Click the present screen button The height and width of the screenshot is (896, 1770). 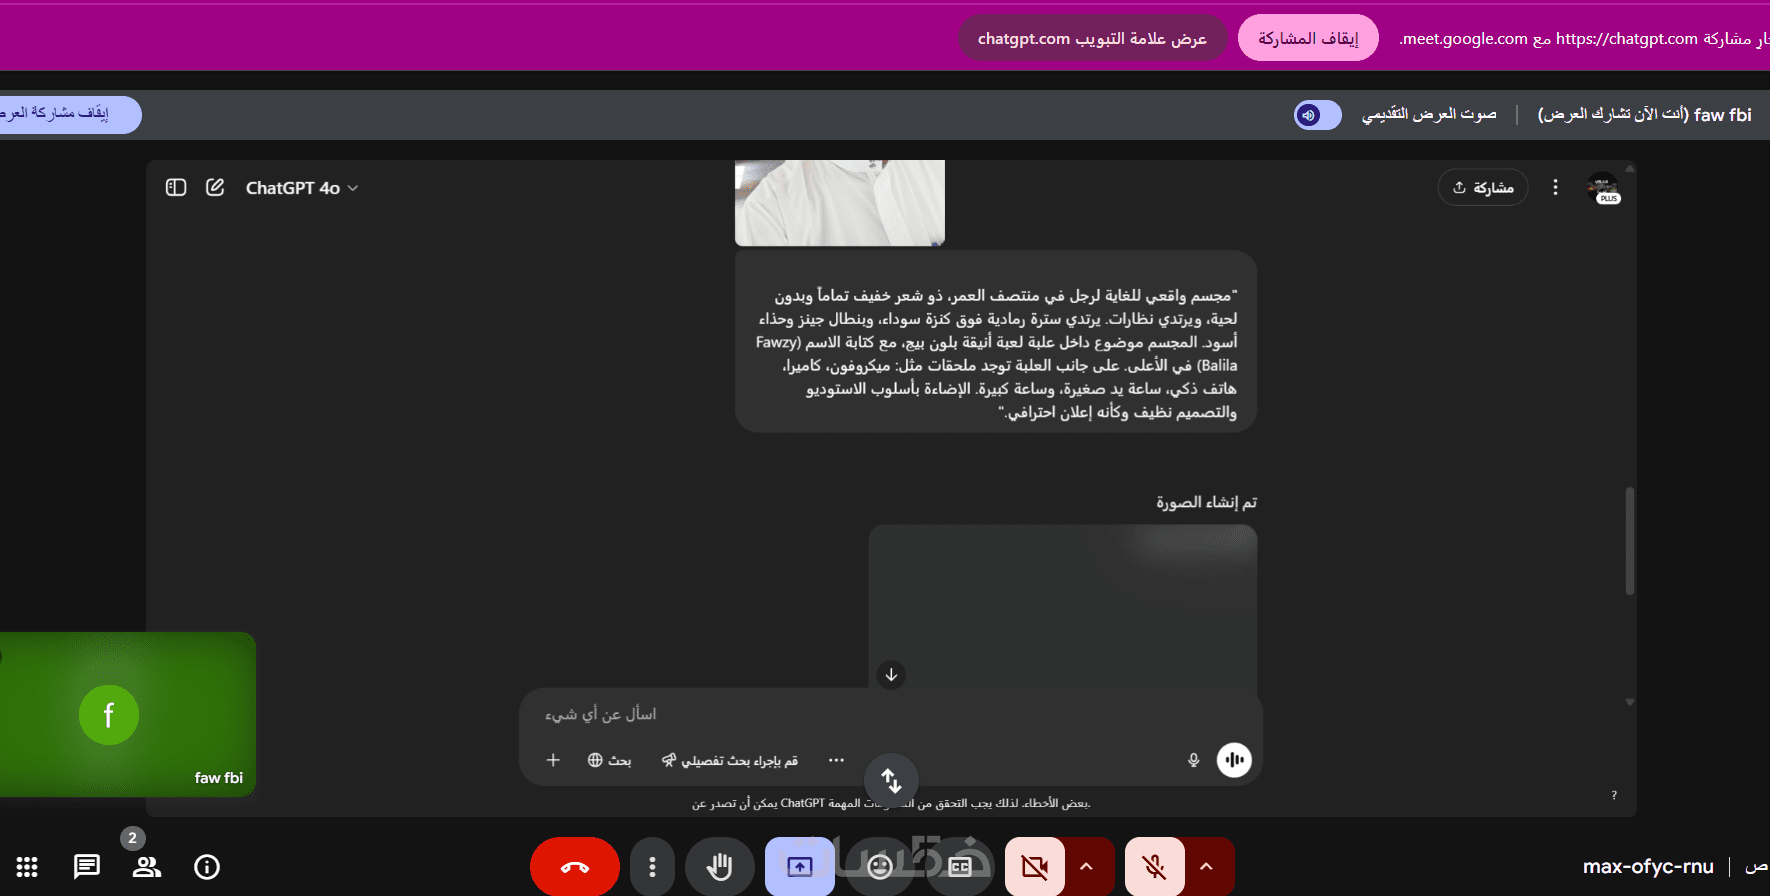800,867
